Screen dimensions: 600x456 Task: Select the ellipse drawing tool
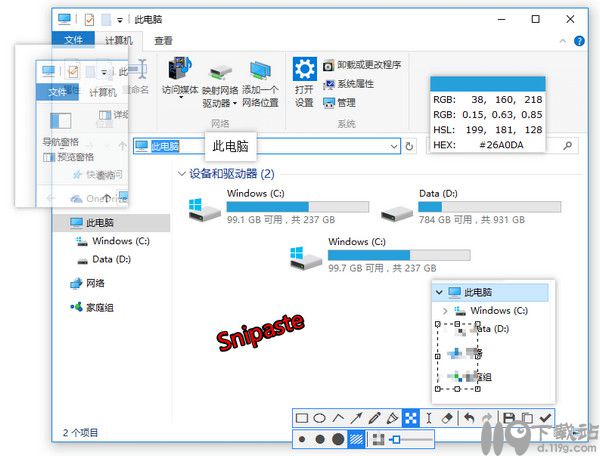point(320,418)
